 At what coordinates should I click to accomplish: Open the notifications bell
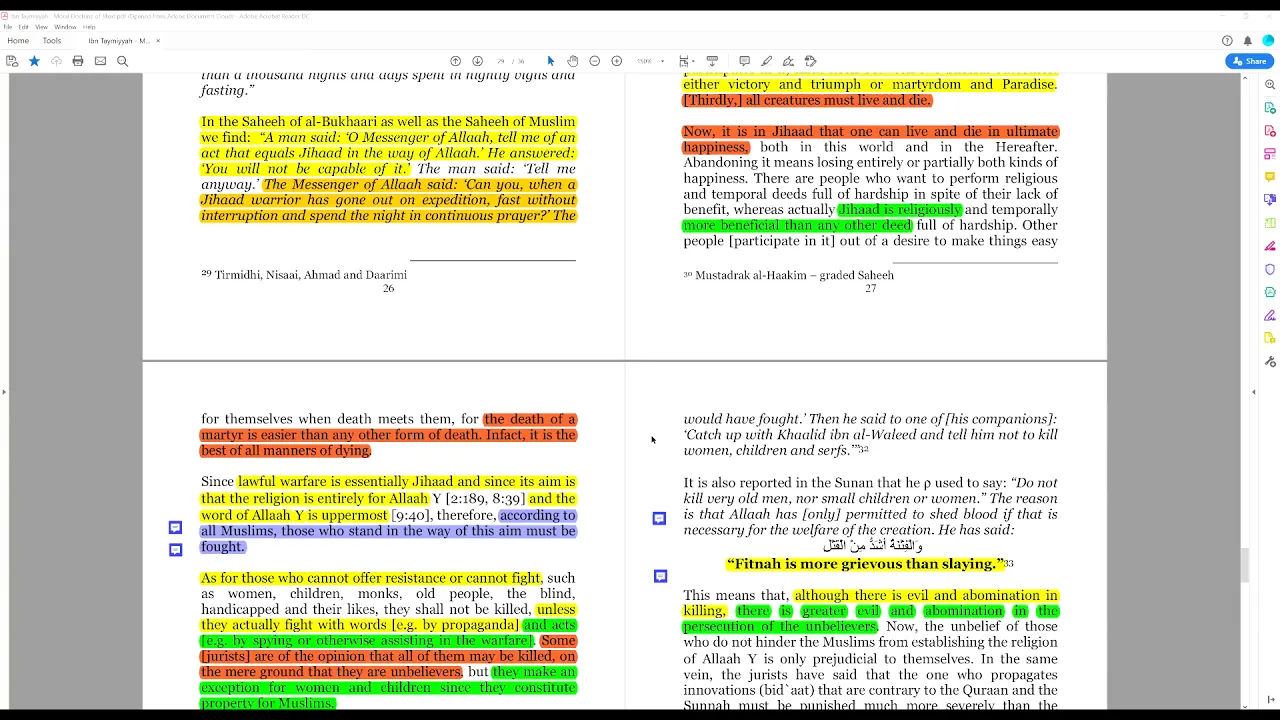1248,41
